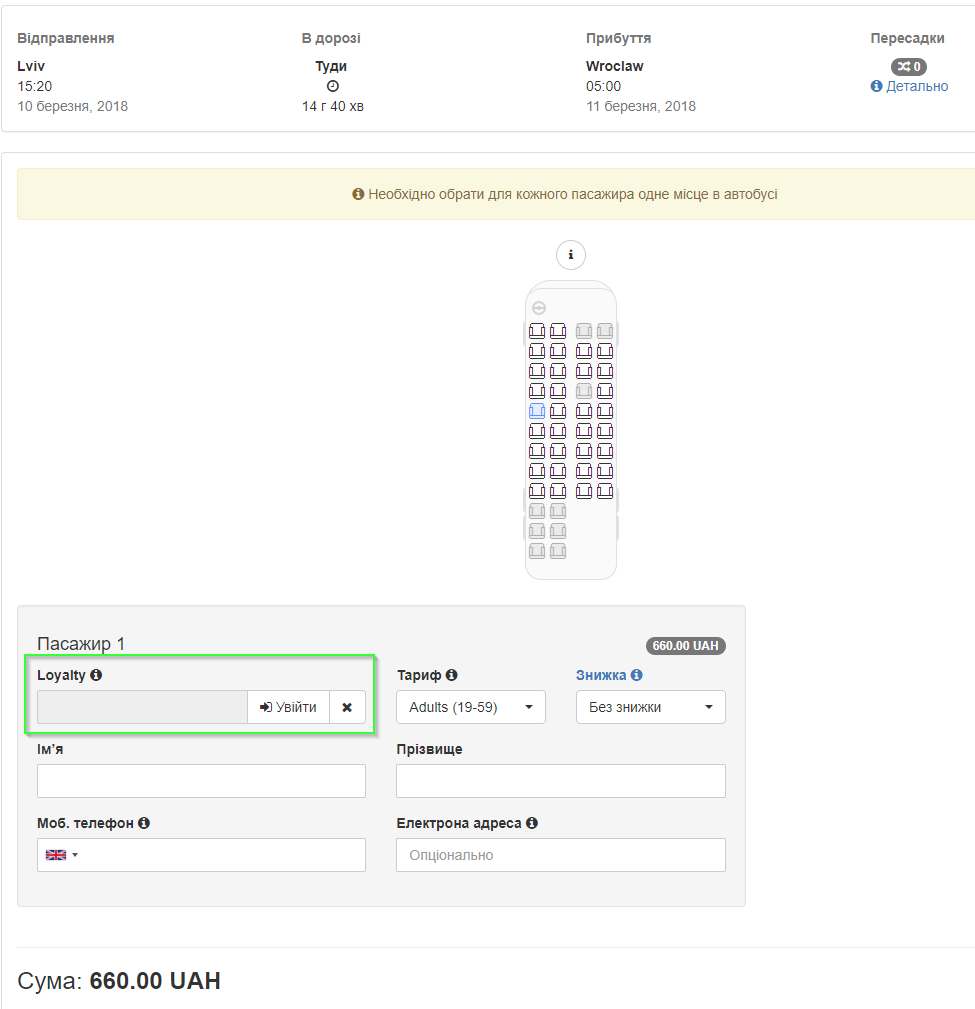The width and height of the screenshot is (975, 1009).
Task: Click the info icon next to Loyalty
Action: [x=96, y=675]
